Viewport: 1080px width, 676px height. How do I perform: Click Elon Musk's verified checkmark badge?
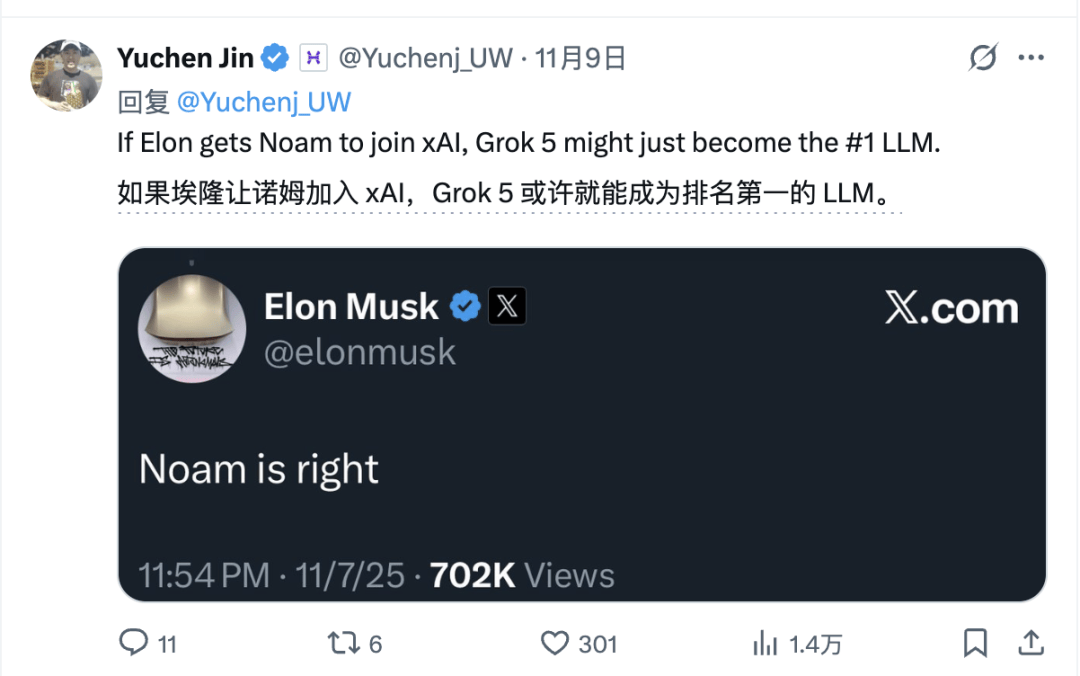pyautogui.click(x=463, y=307)
